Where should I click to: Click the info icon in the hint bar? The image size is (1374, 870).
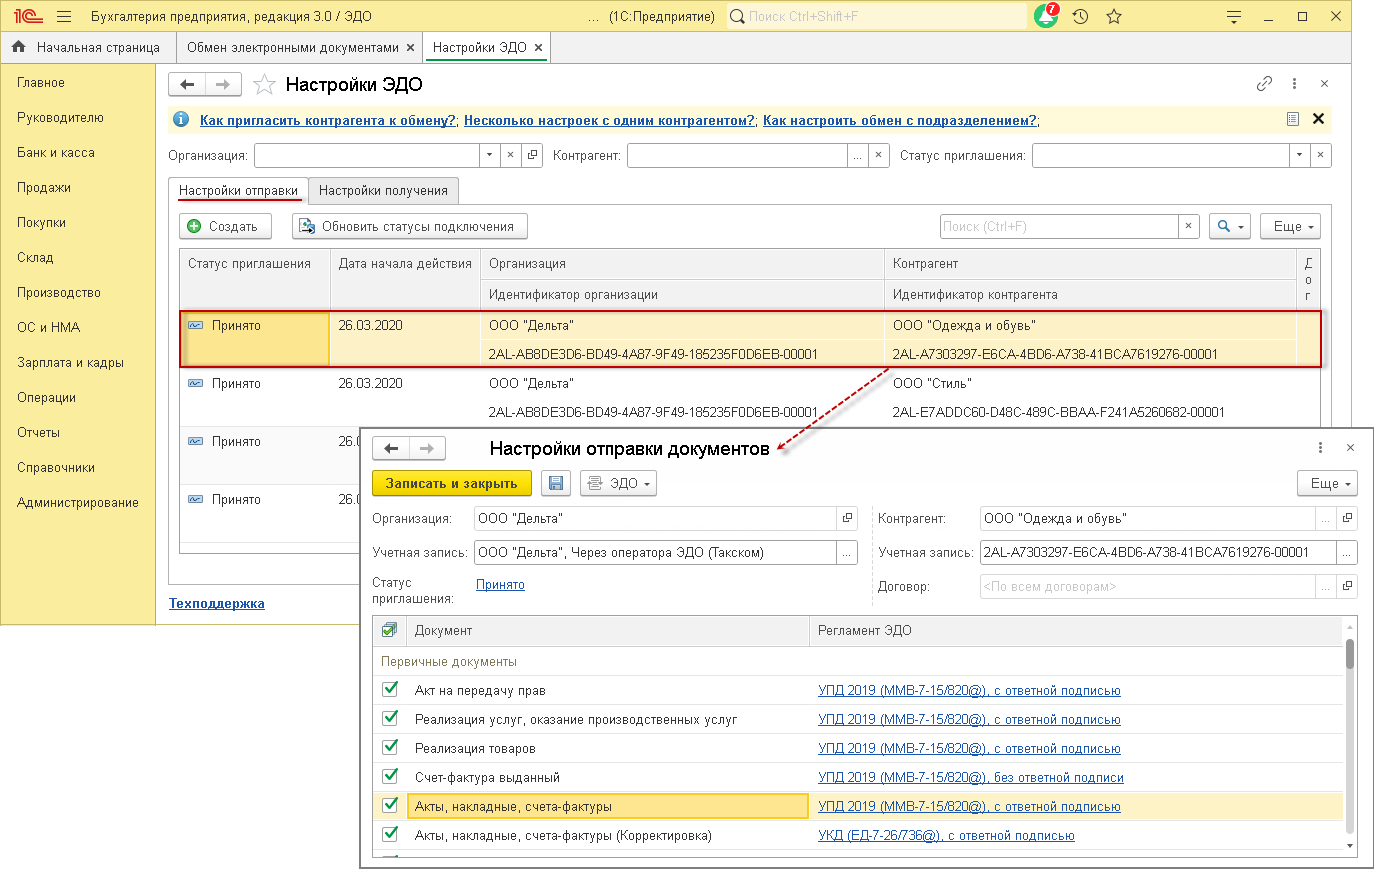click(181, 120)
